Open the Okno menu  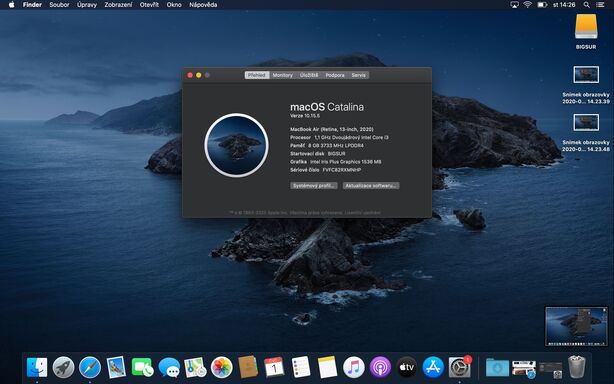pos(174,5)
